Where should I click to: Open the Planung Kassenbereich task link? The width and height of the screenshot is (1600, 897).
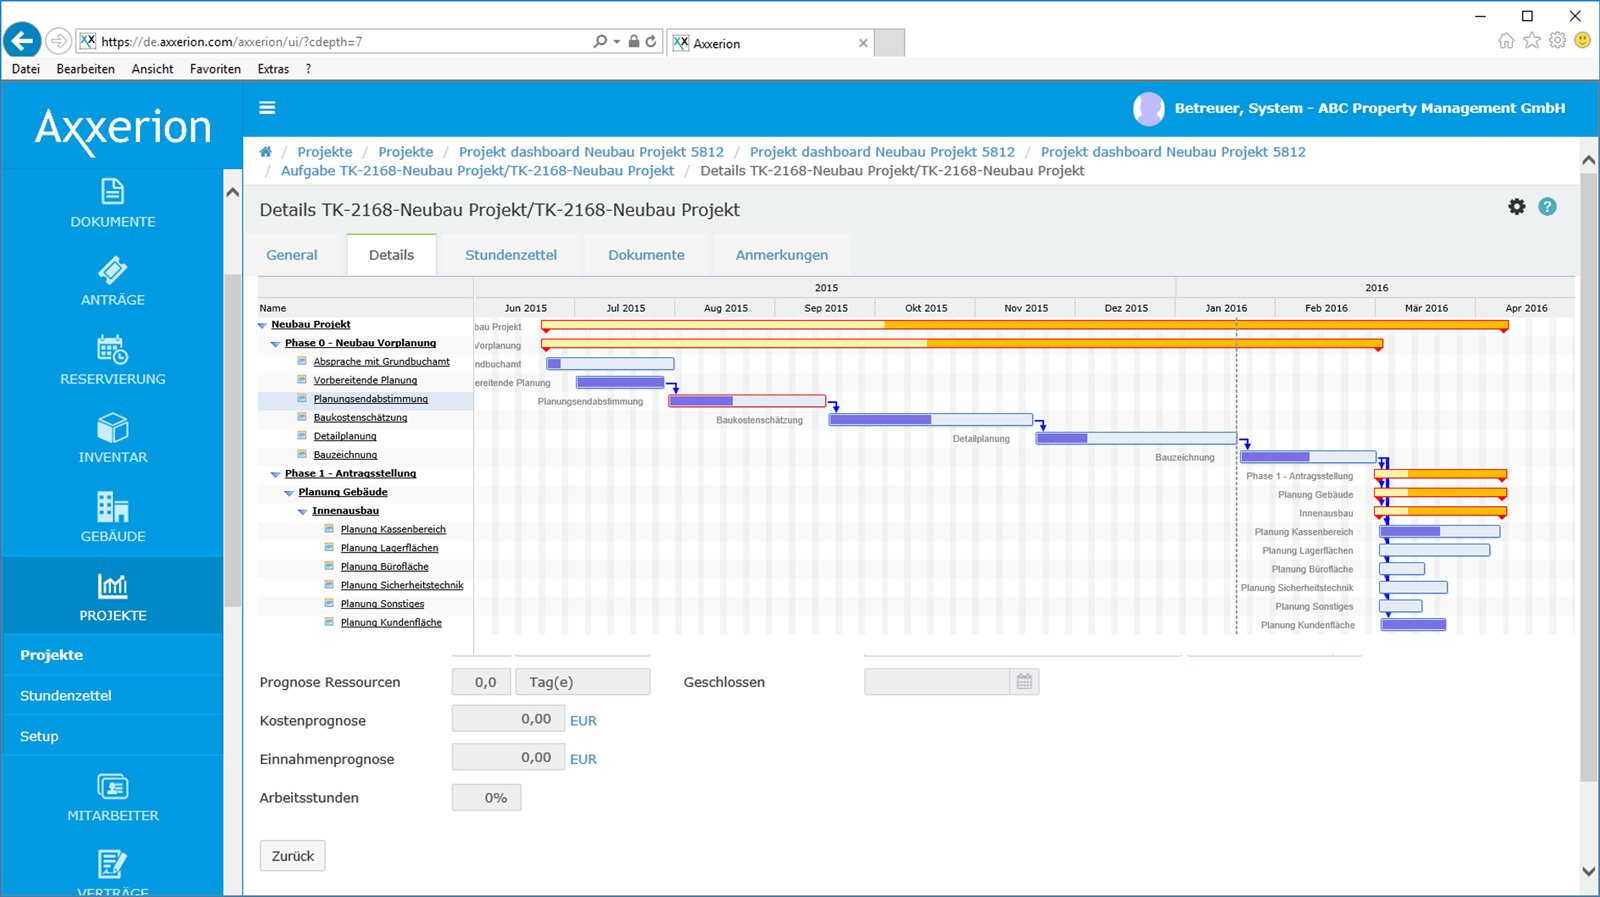(393, 530)
